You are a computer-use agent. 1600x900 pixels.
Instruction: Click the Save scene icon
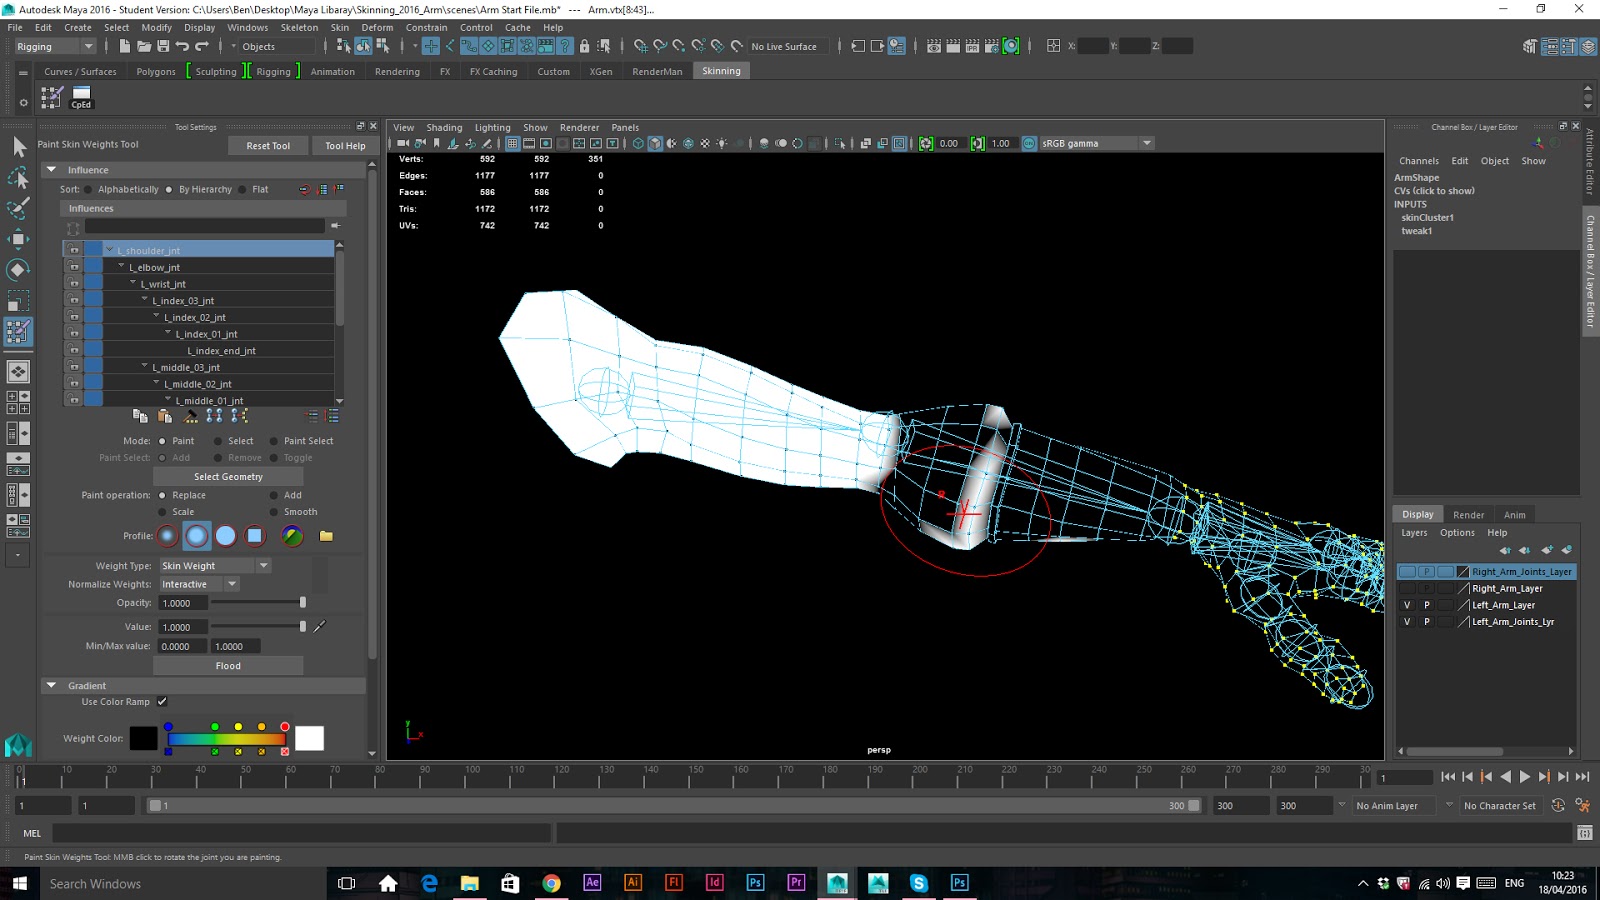[163, 46]
